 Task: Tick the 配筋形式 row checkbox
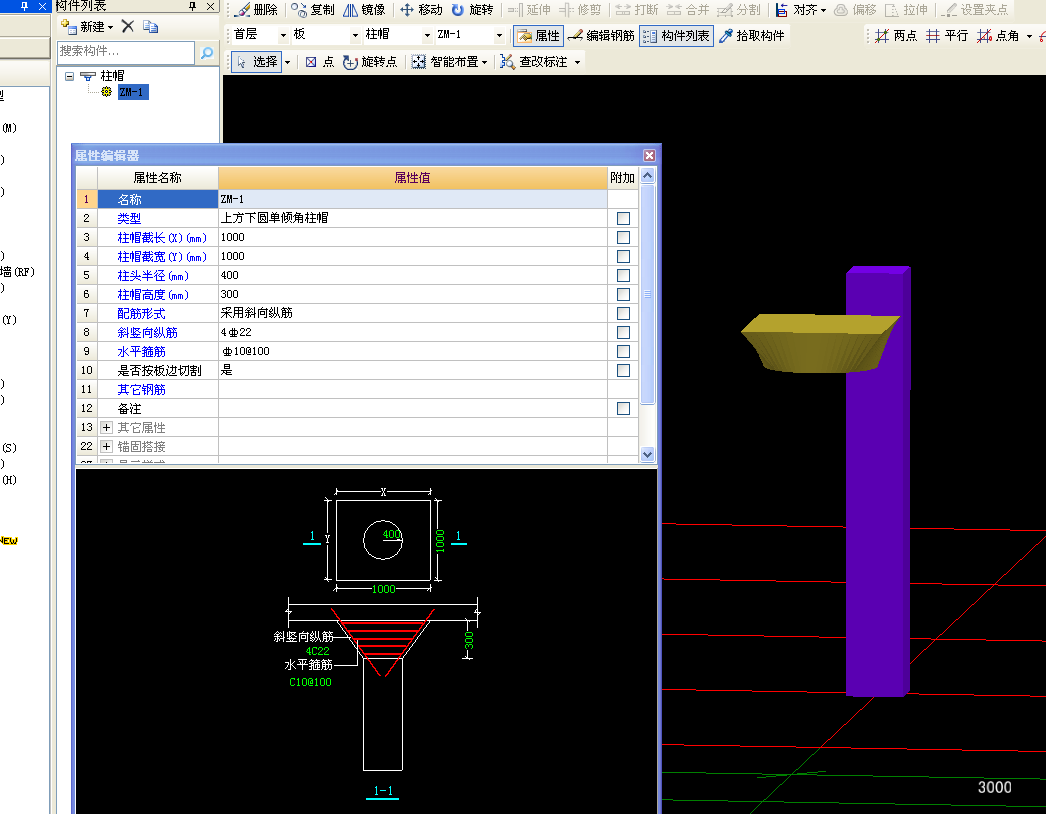[623, 314]
